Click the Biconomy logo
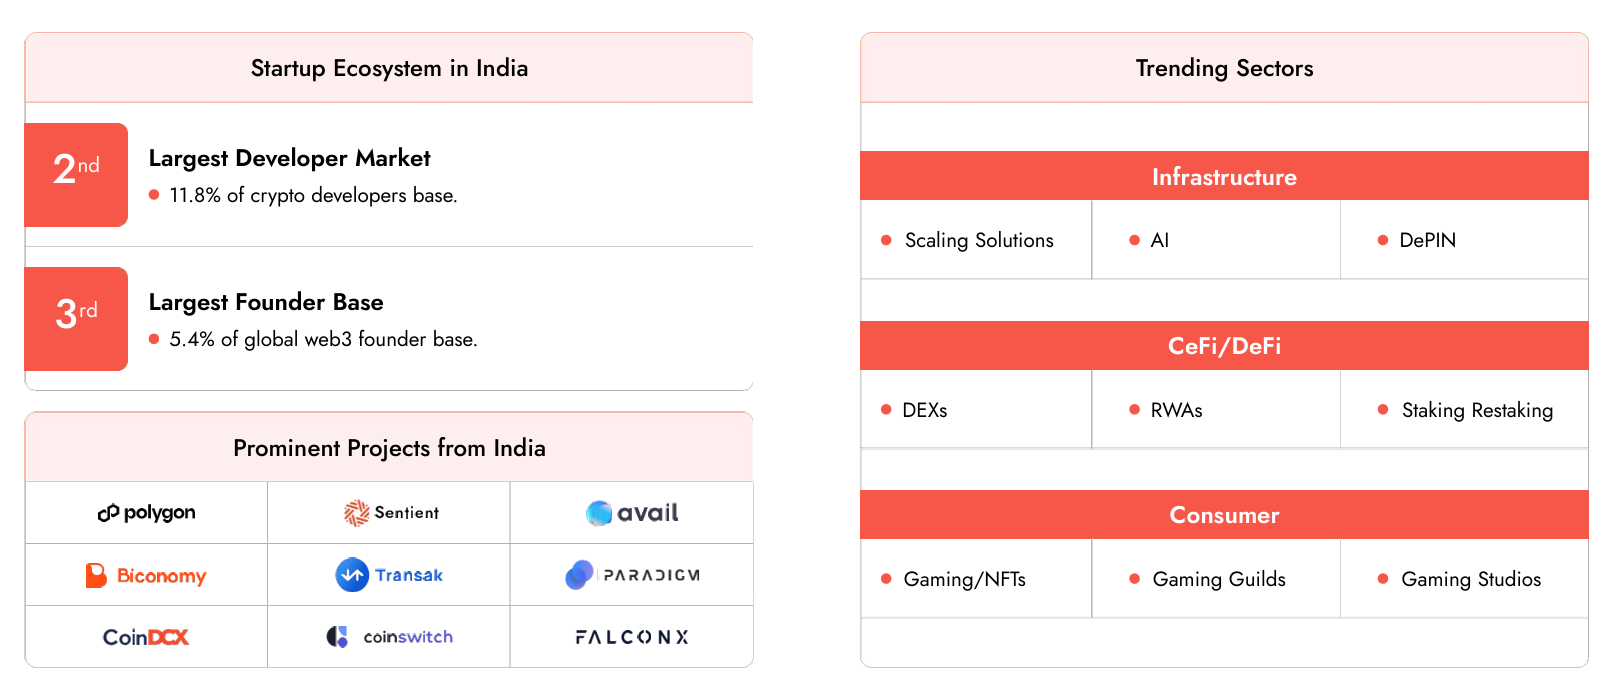1609x682 pixels. point(147,576)
